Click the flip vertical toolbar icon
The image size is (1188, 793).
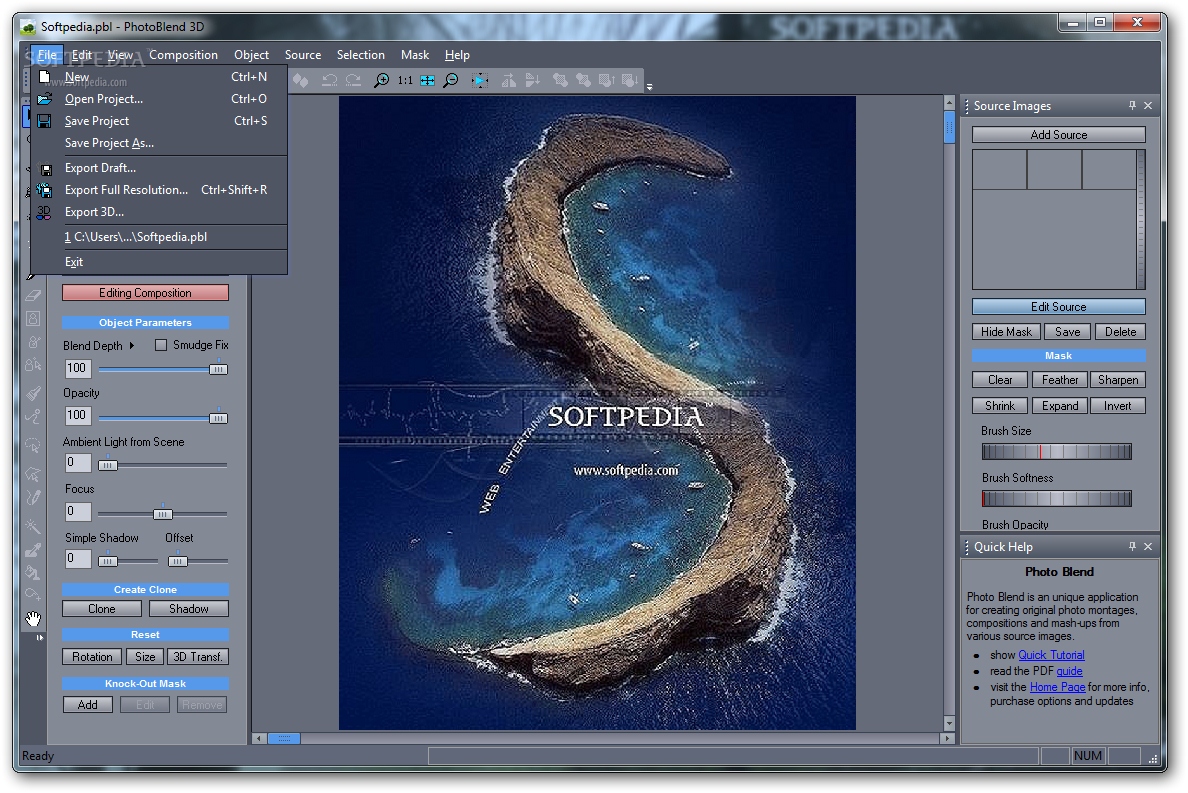click(x=533, y=80)
